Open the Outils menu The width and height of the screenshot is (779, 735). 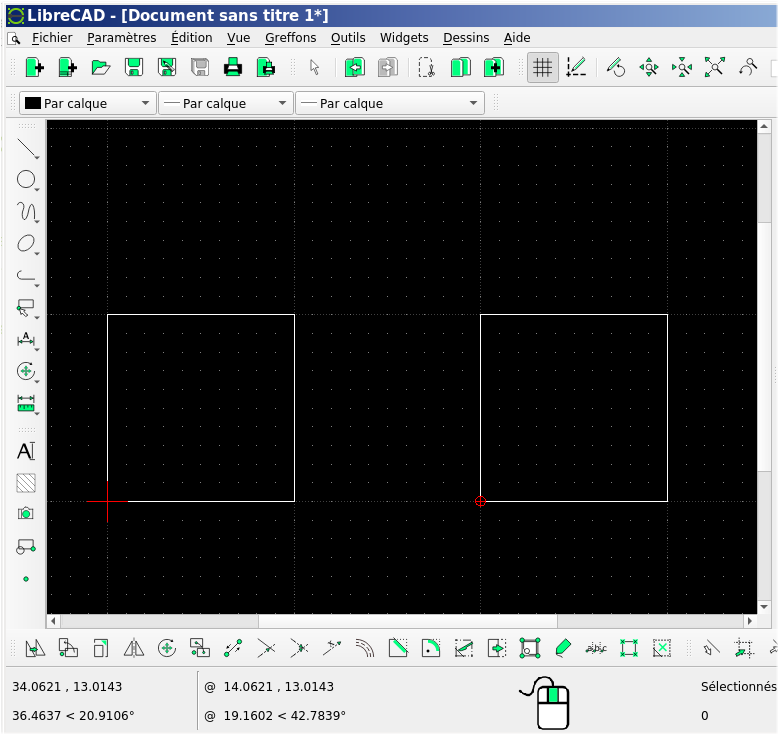click(x=348, y=38)
